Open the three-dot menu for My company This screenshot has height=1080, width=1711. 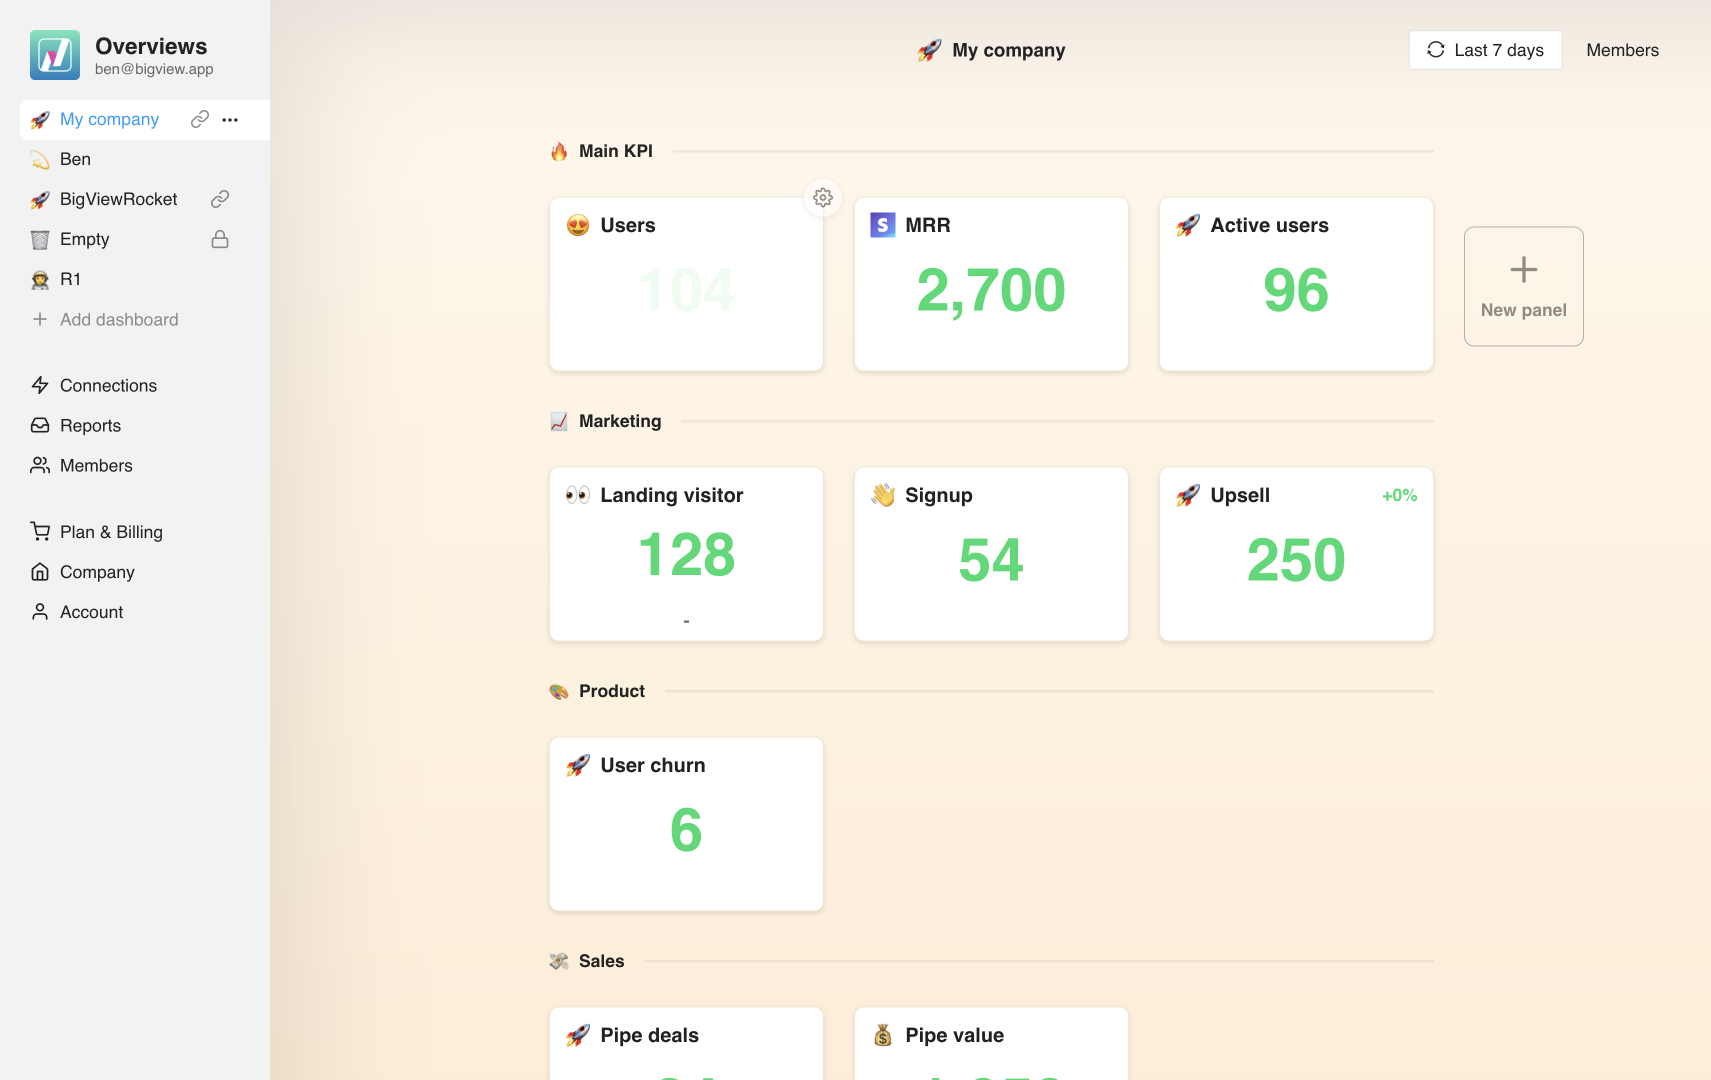coord(230,119)
